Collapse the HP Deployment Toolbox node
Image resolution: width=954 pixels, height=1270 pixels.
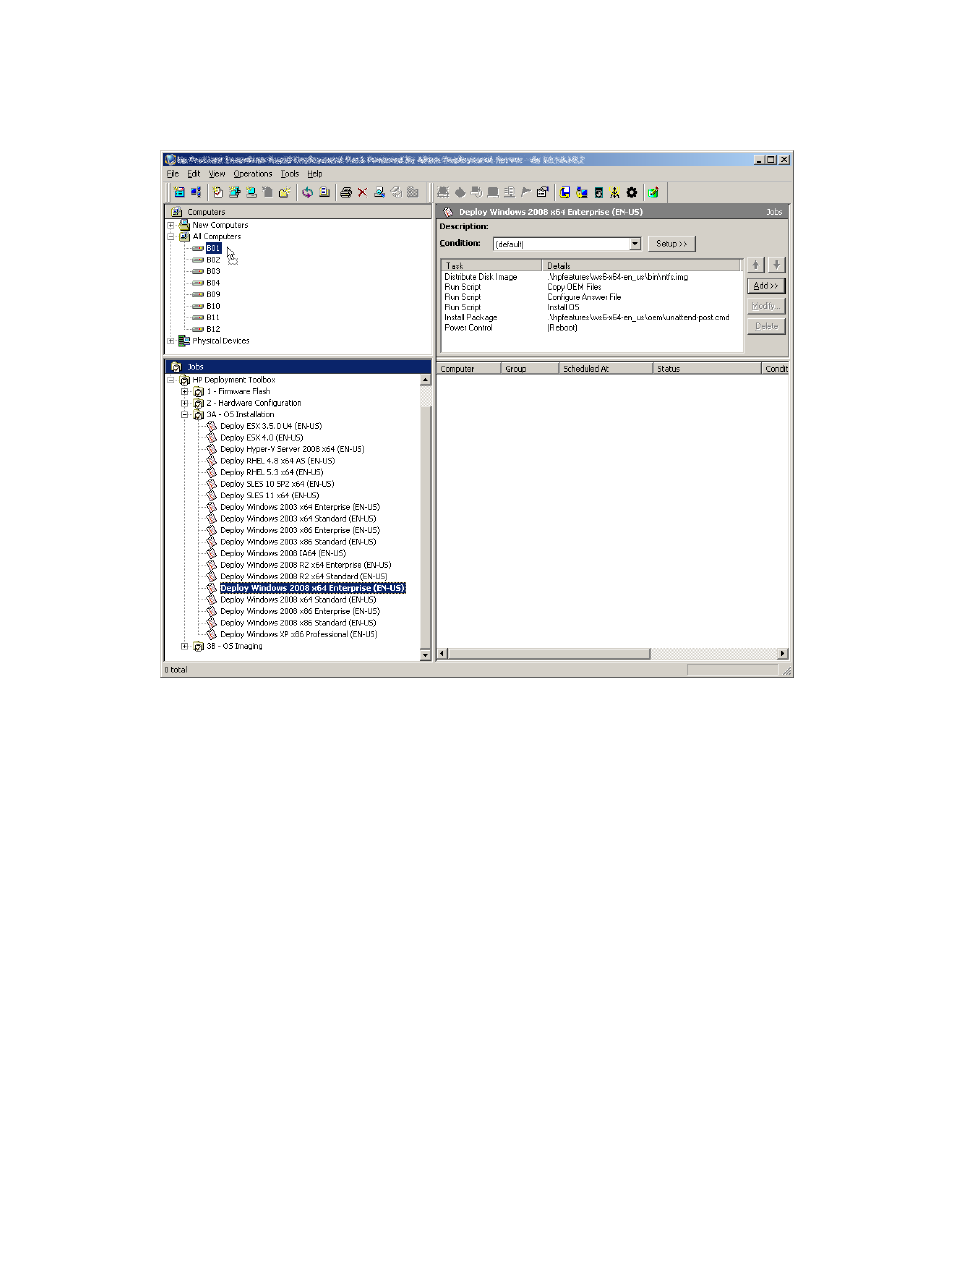171,380
